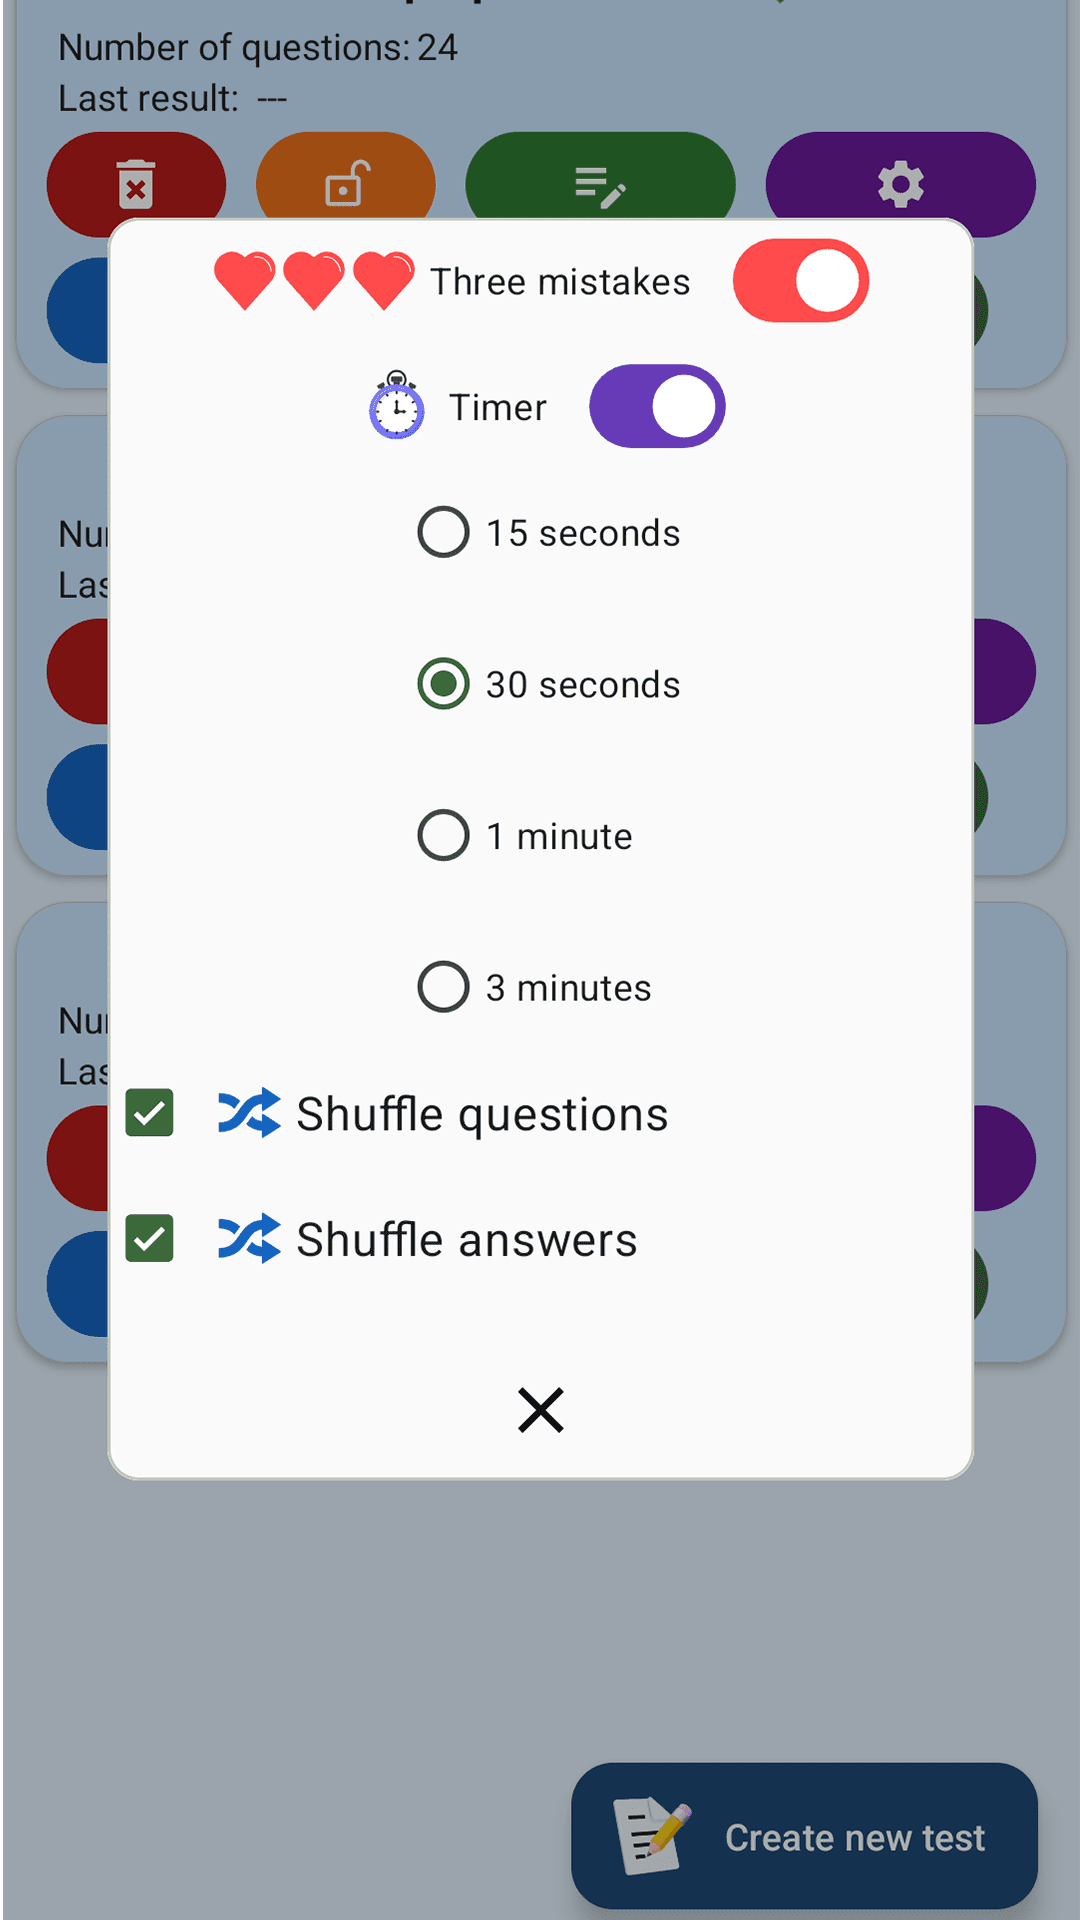Choose the 1 minute timer option
The width and height of the screenshot is (1080, 1920).
[x=443, y=836]
